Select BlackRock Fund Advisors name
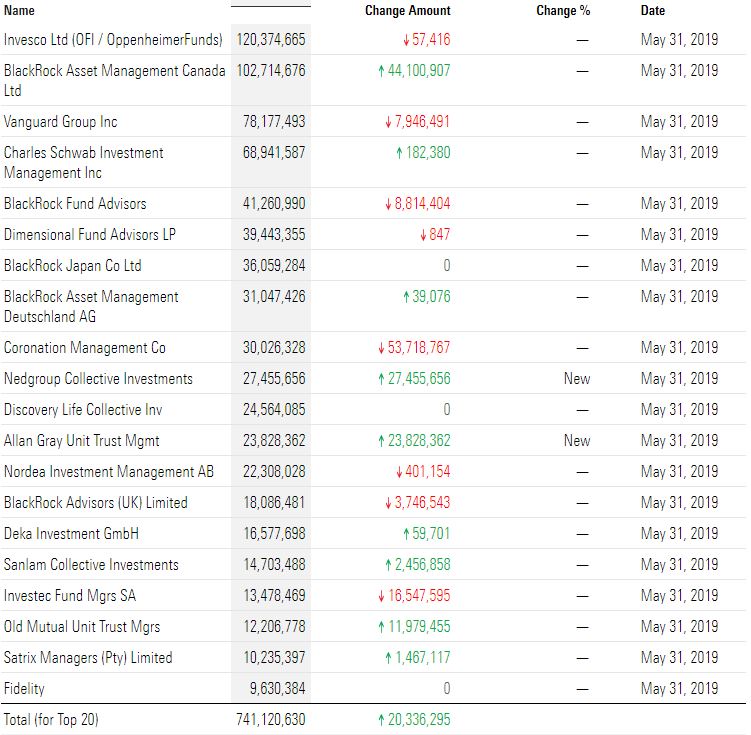751x735 pixels. (x=75, y=204)
